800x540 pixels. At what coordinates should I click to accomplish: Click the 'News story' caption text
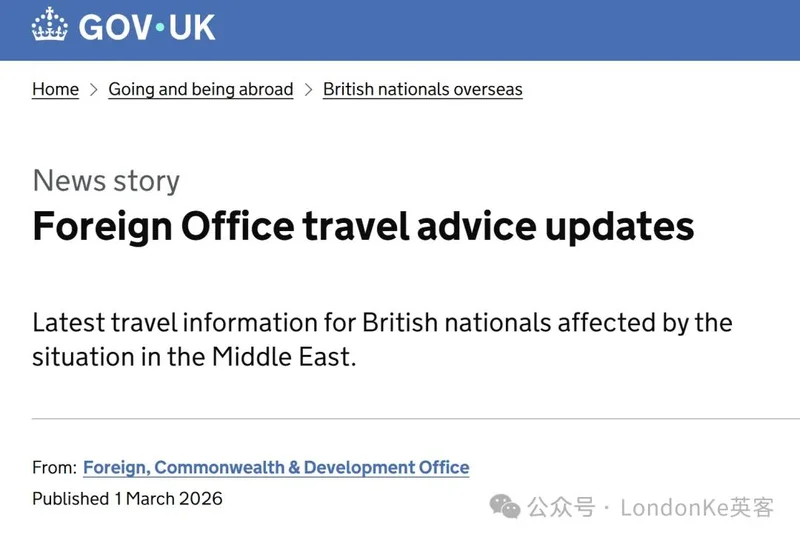(x=106, y=181)
